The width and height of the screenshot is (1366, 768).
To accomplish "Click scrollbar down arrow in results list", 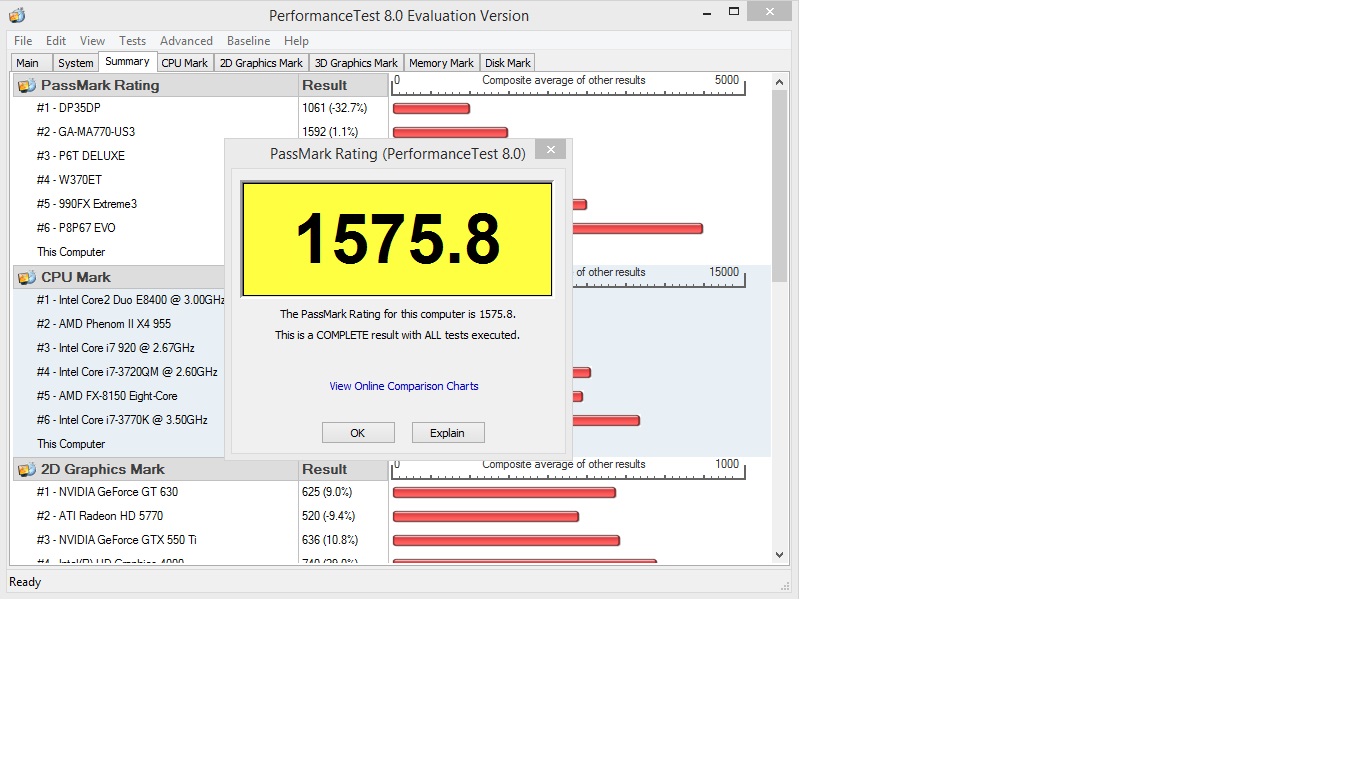I will click(780, 555).
